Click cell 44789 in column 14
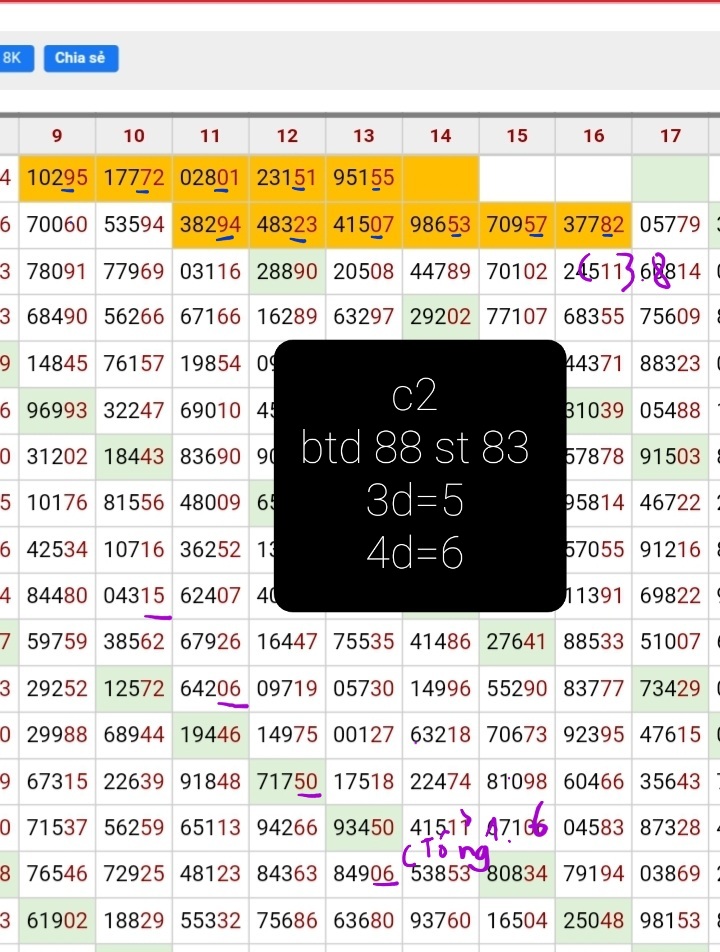 [440, 271]
